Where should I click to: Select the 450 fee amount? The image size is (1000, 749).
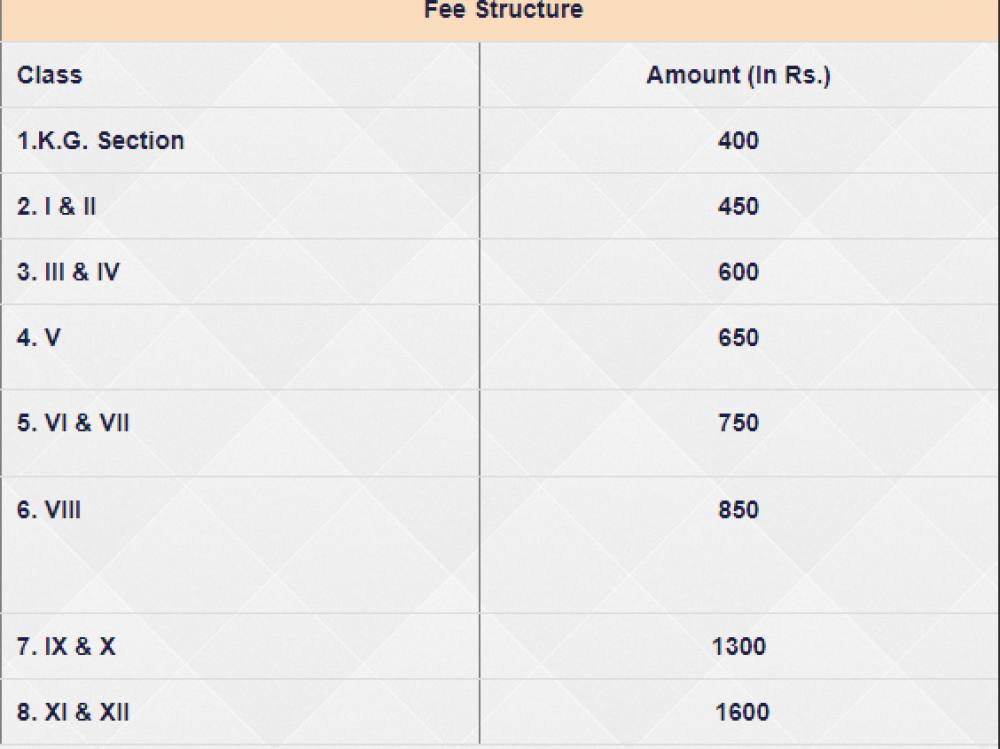(738, 207)
